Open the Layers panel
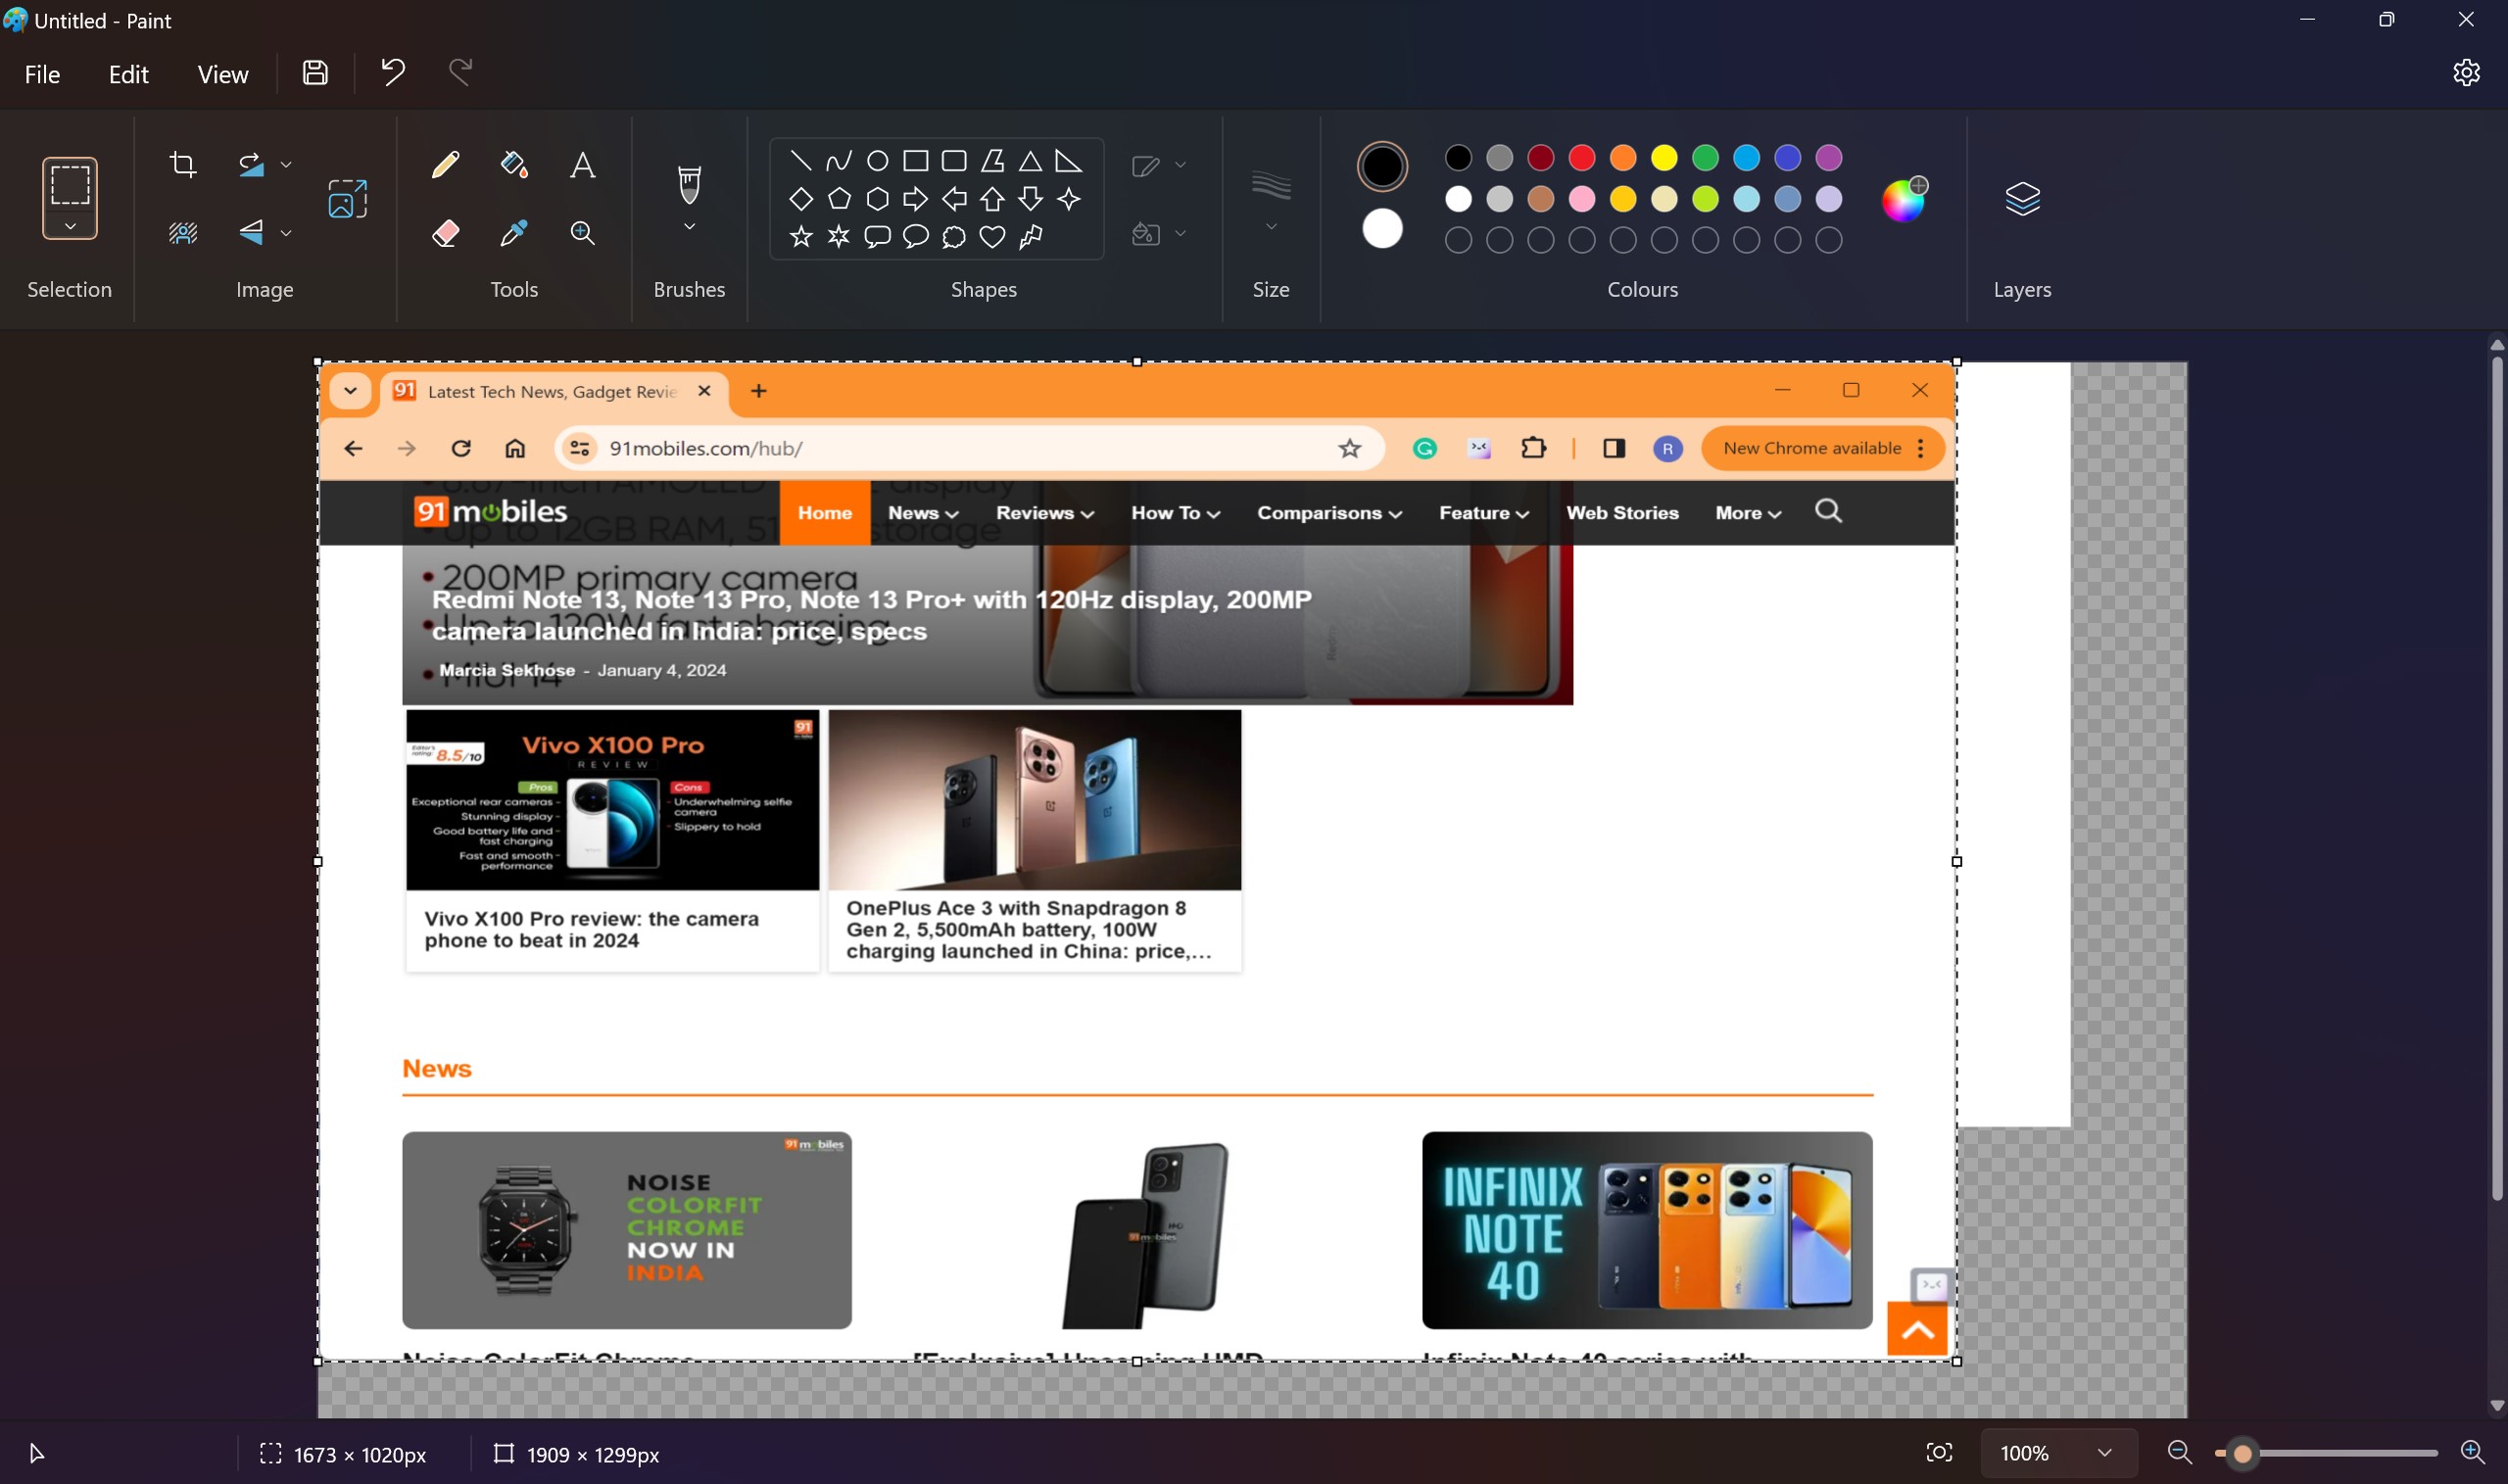Screen dimensions: 2508x1484 (2023, 198)
